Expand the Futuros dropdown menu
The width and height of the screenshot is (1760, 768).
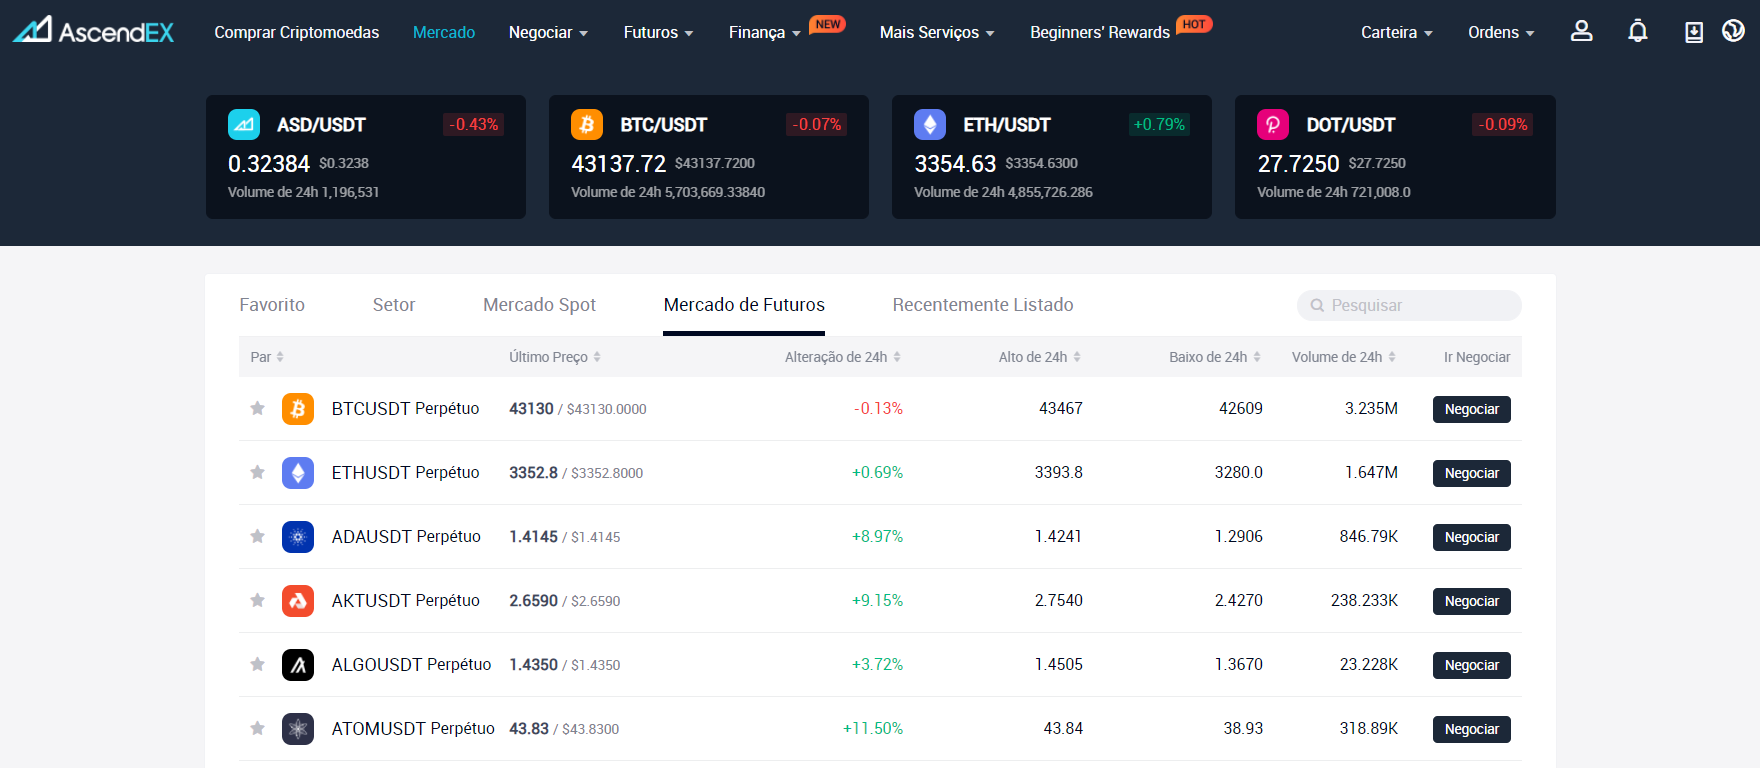(x=658, y=32)
